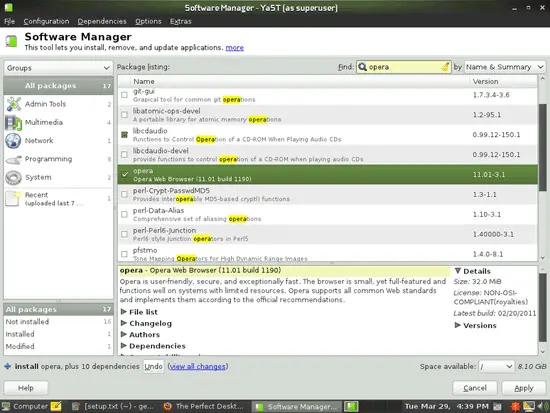This screenshot has width=550, height=413.
Task: Click the Multimedia group icon
Action: coord(13,122)
